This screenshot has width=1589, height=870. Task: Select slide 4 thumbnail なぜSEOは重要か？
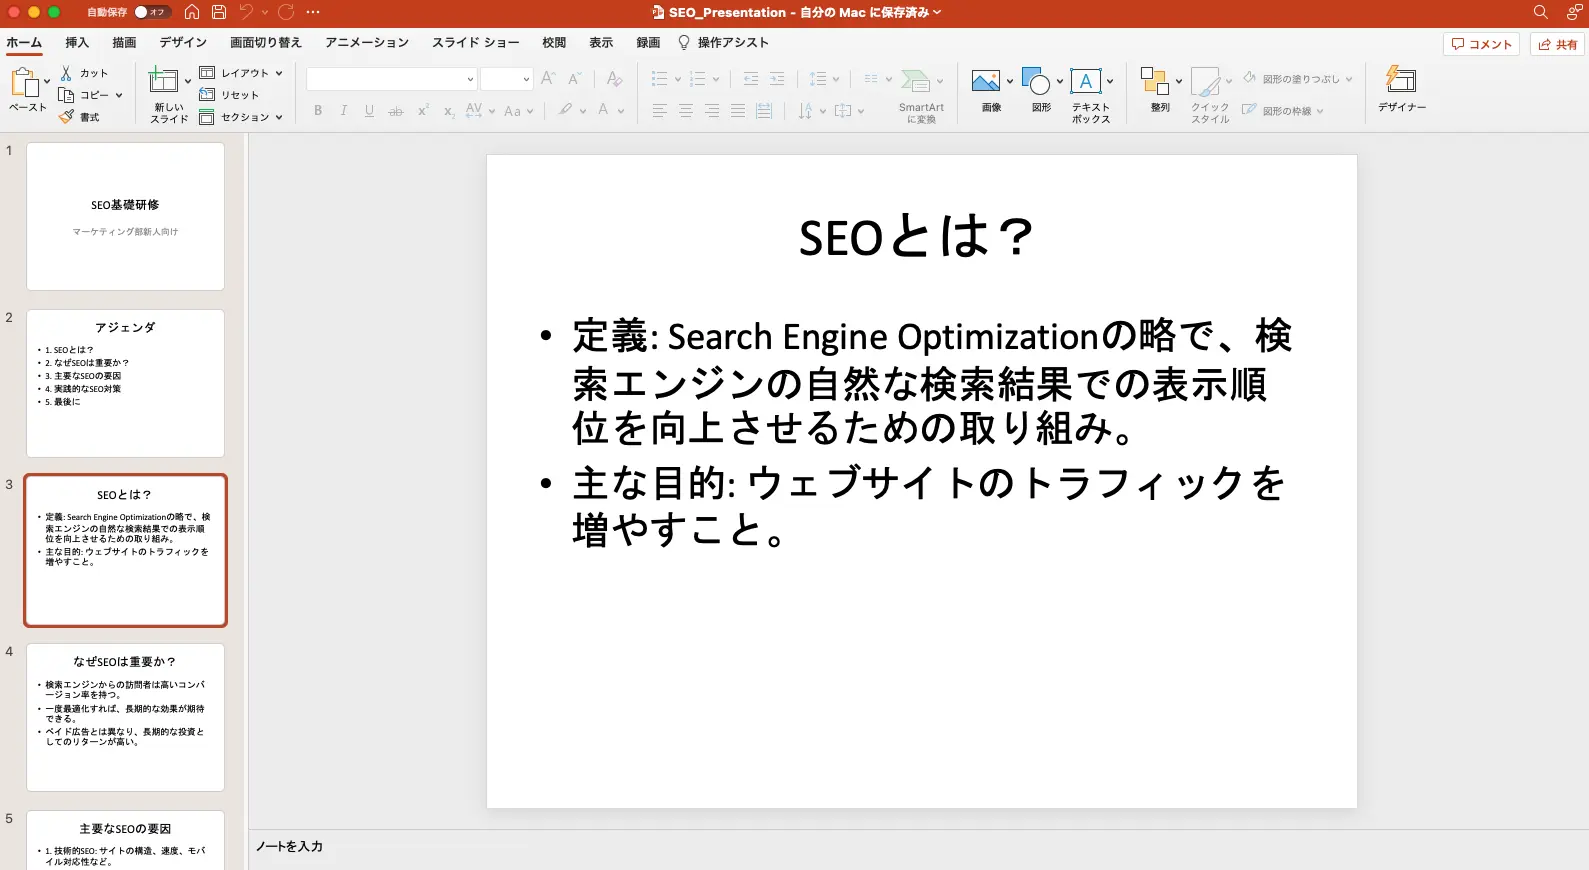(x=125, y=717)
